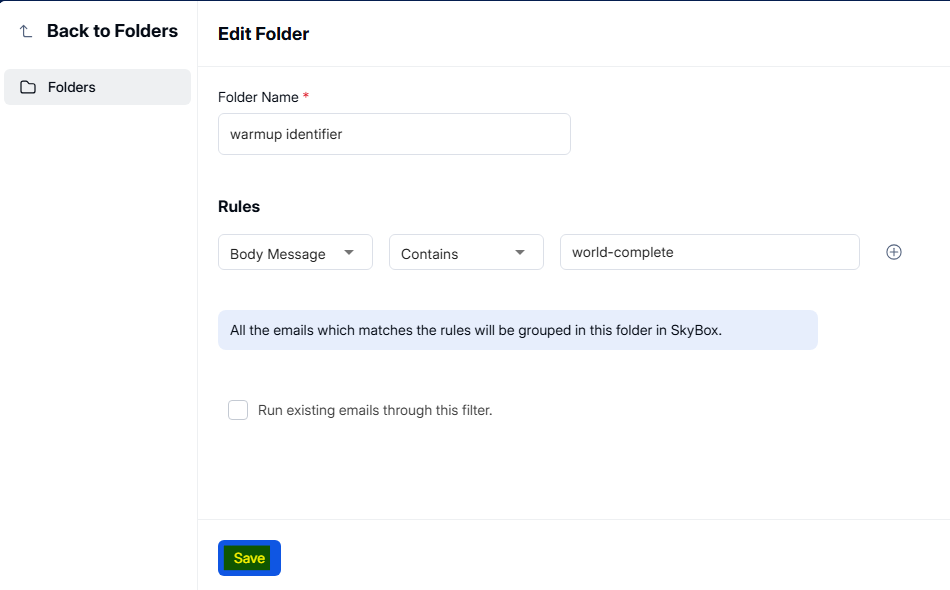The height and width of the screenshot is (590, 950).
Task: Click the folder icon in the sidebar
Action: click(28, 87)
